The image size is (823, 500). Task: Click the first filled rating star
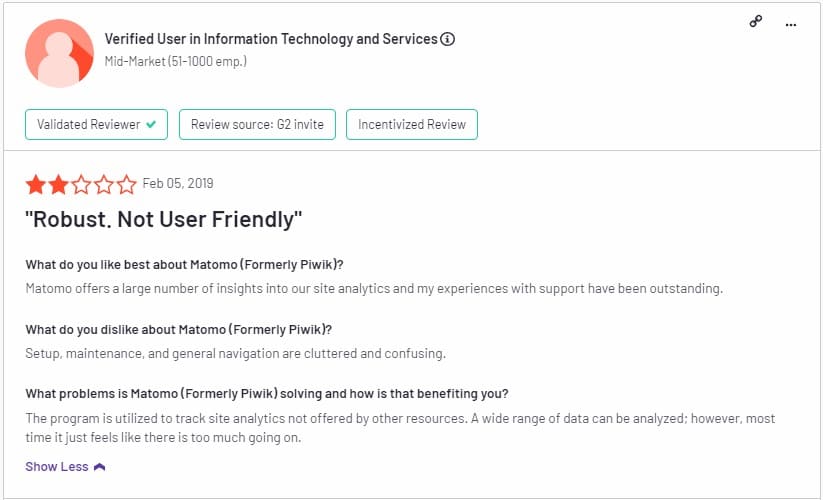tap(36, 185)
